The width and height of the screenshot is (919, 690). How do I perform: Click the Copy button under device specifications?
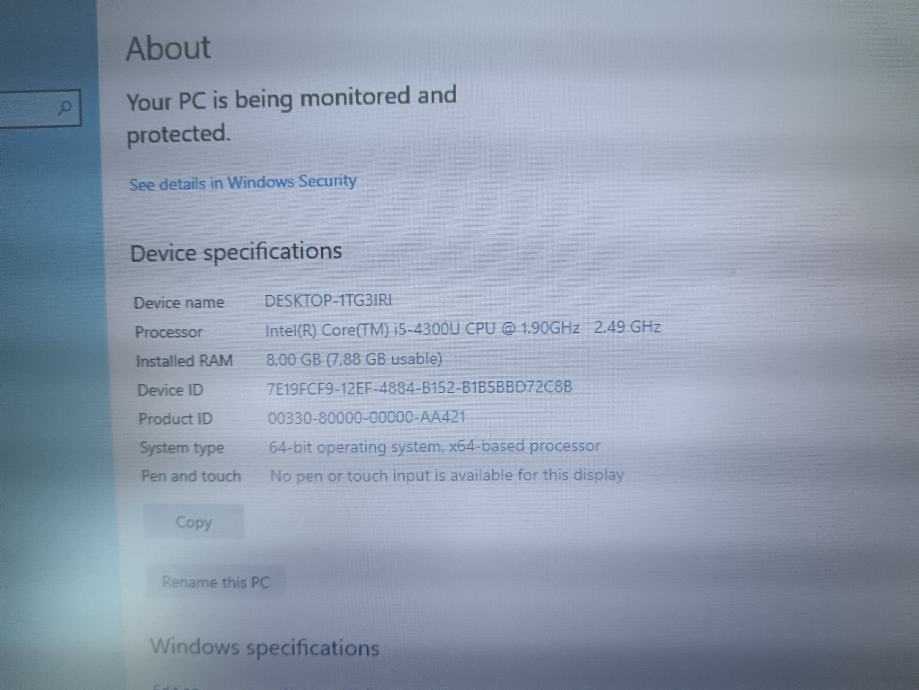[193, 522]
